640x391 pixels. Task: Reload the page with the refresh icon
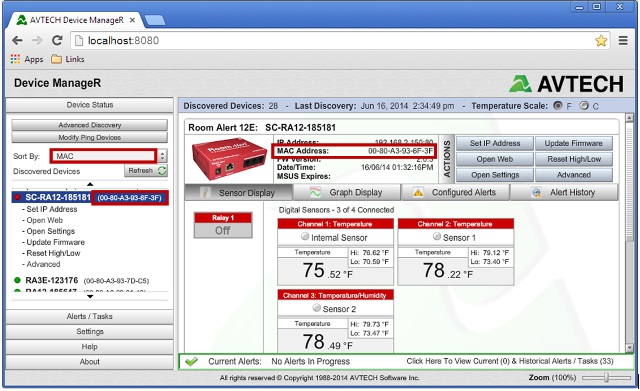[57, 40]
